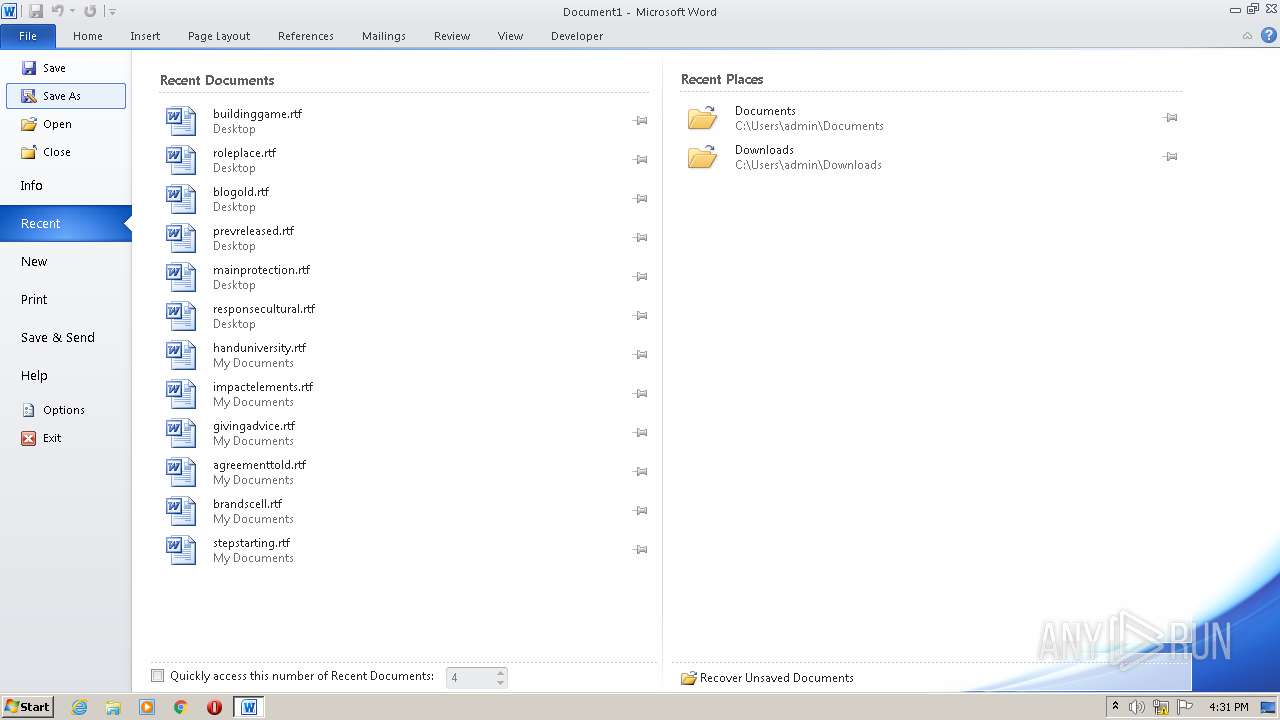Viewport: 1280px width, 720px height.
Task: Pin roleplace.rtf to the recent list
Action: [x=640, y=160]
